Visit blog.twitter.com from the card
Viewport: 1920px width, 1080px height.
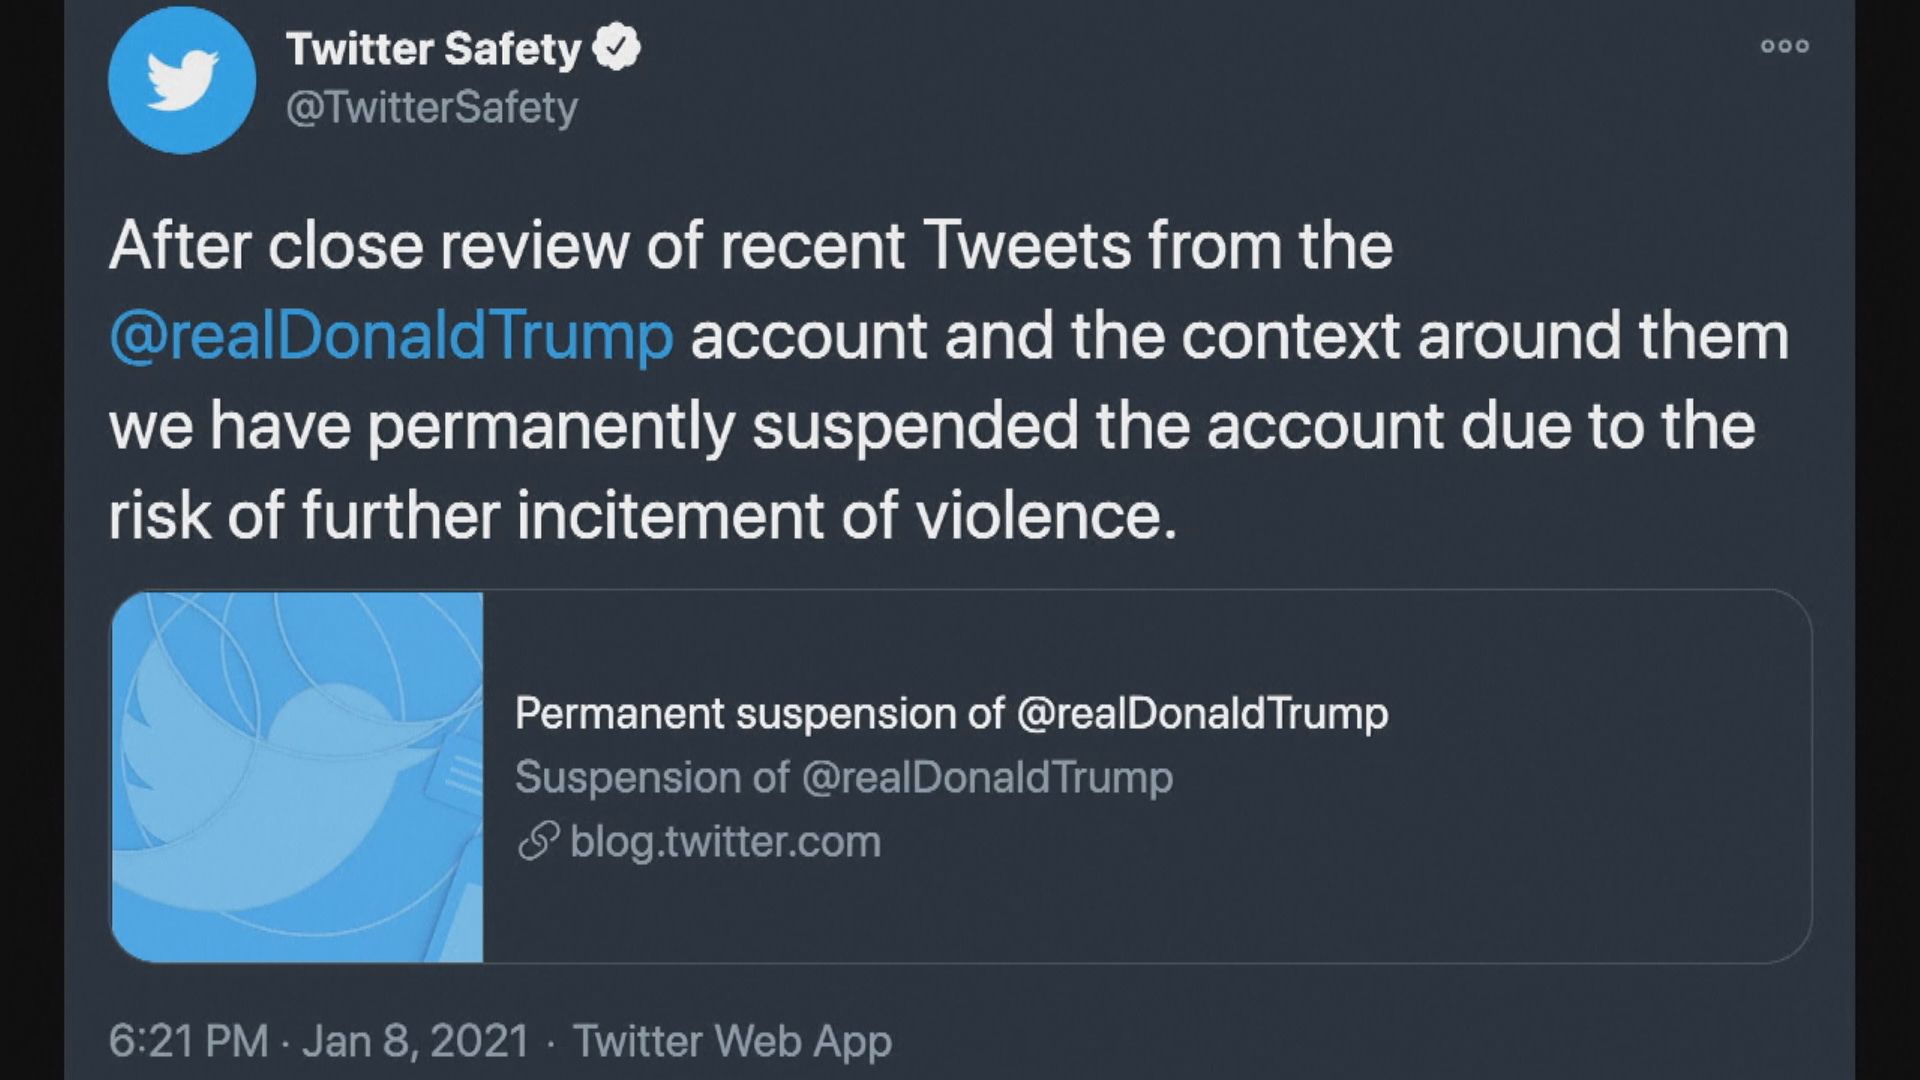click(x=722, y=843)
